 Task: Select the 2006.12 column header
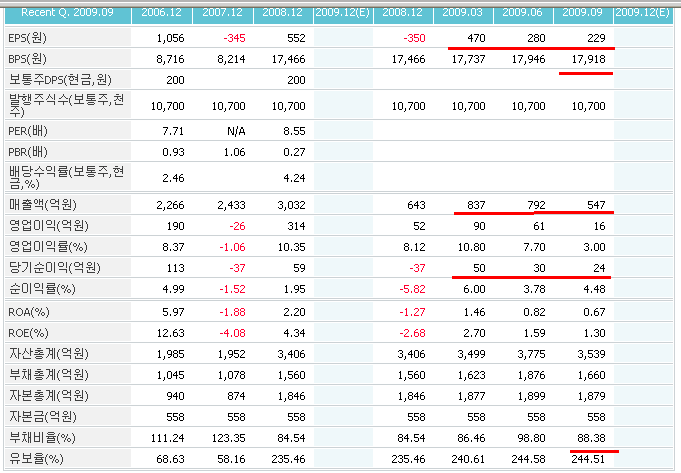[x=163, y=12]
